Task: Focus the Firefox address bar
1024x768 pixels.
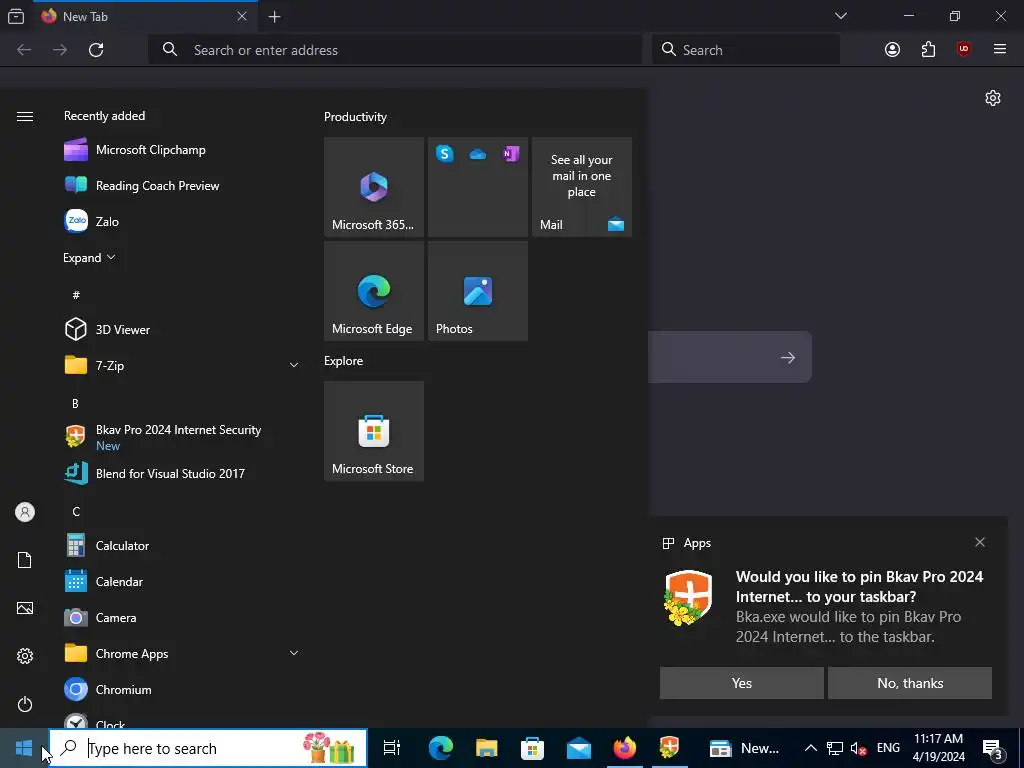Action: pyautogui.click(x=395, y=50)
